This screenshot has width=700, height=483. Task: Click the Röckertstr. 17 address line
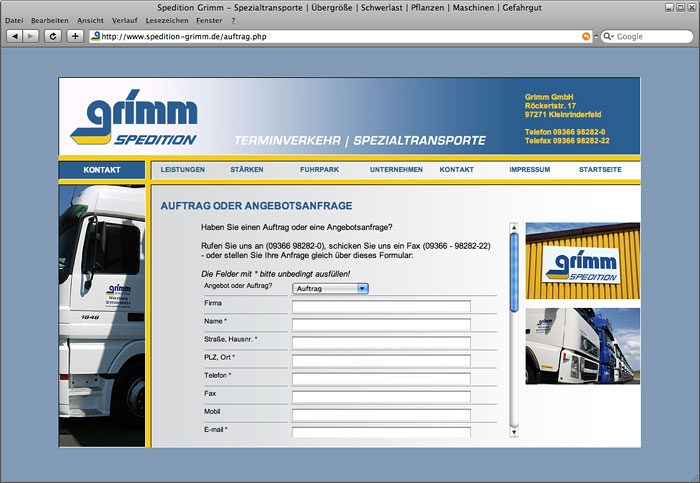tap(550, 106)
